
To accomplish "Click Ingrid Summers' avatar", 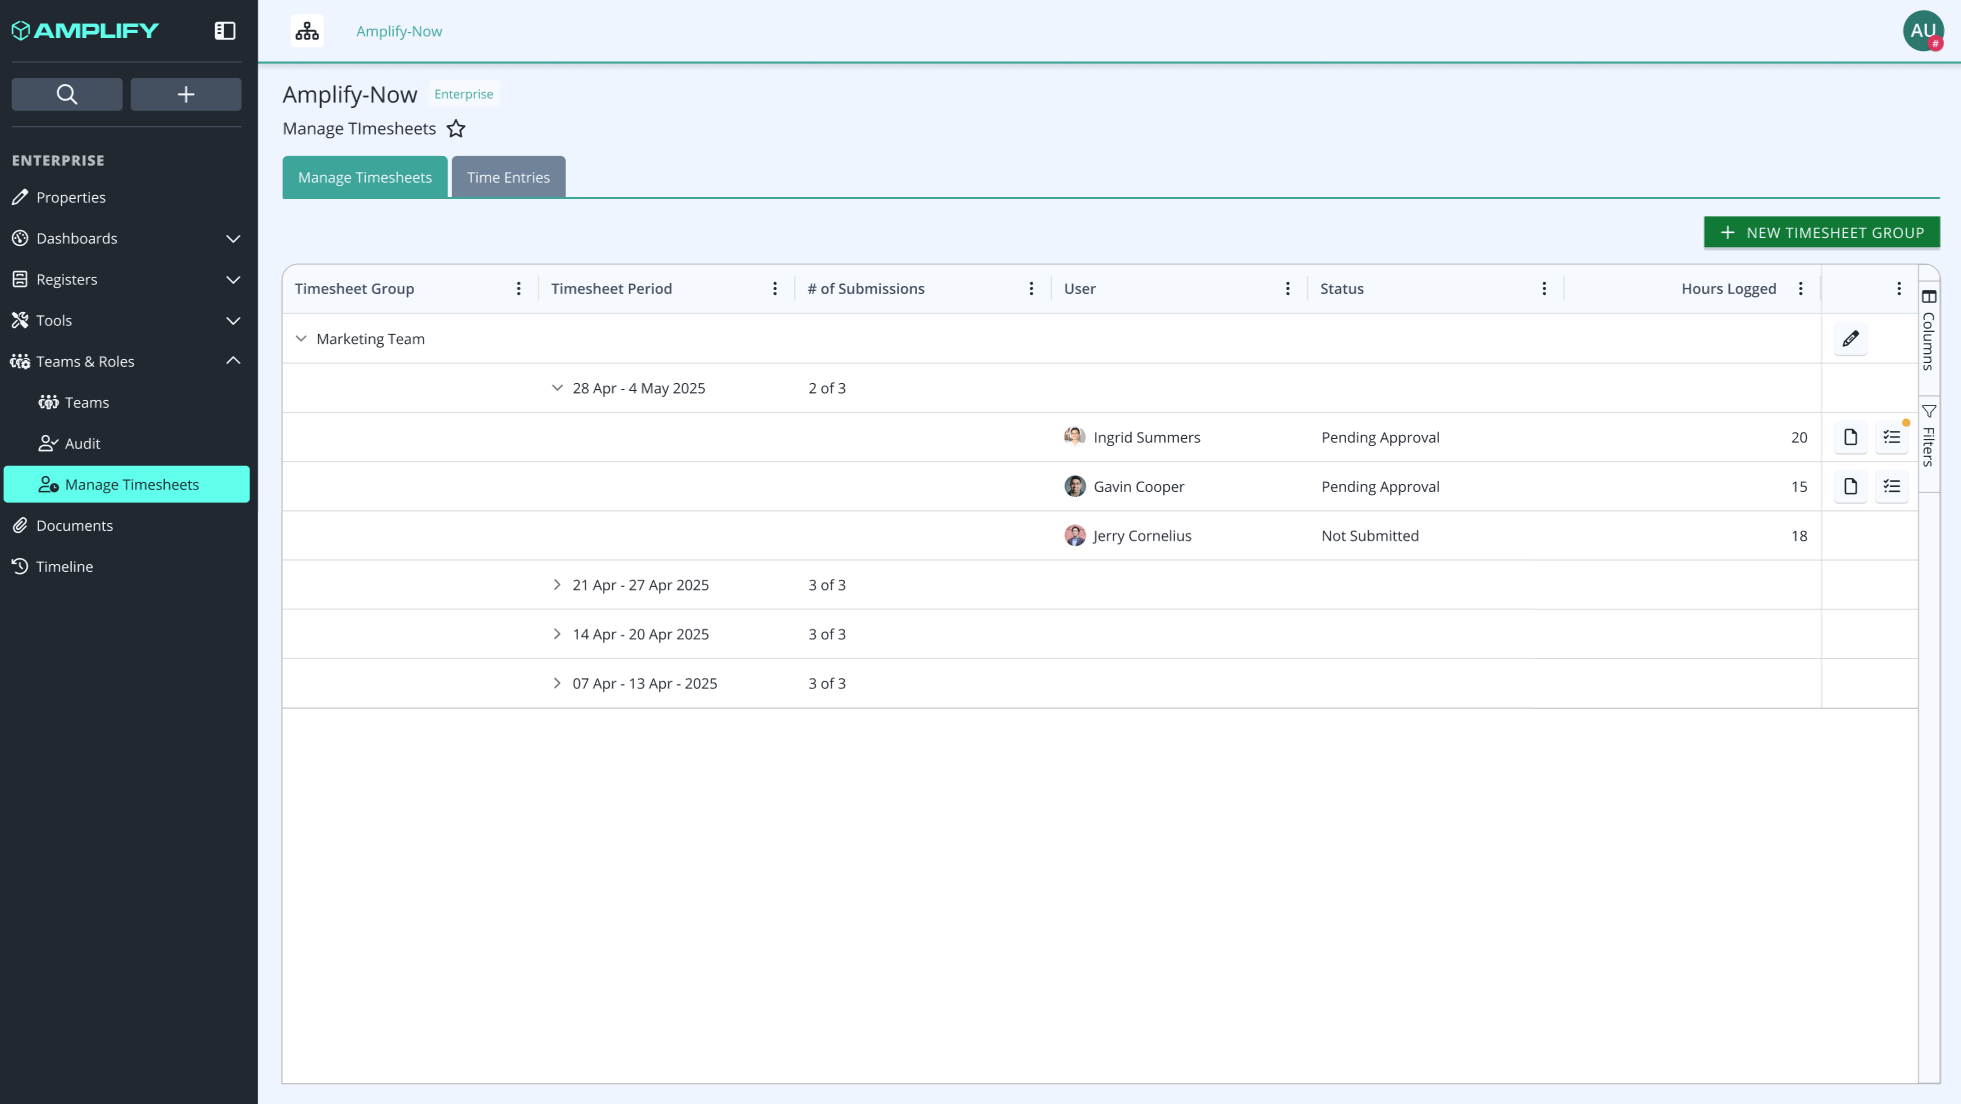I will coord(1075,437).
